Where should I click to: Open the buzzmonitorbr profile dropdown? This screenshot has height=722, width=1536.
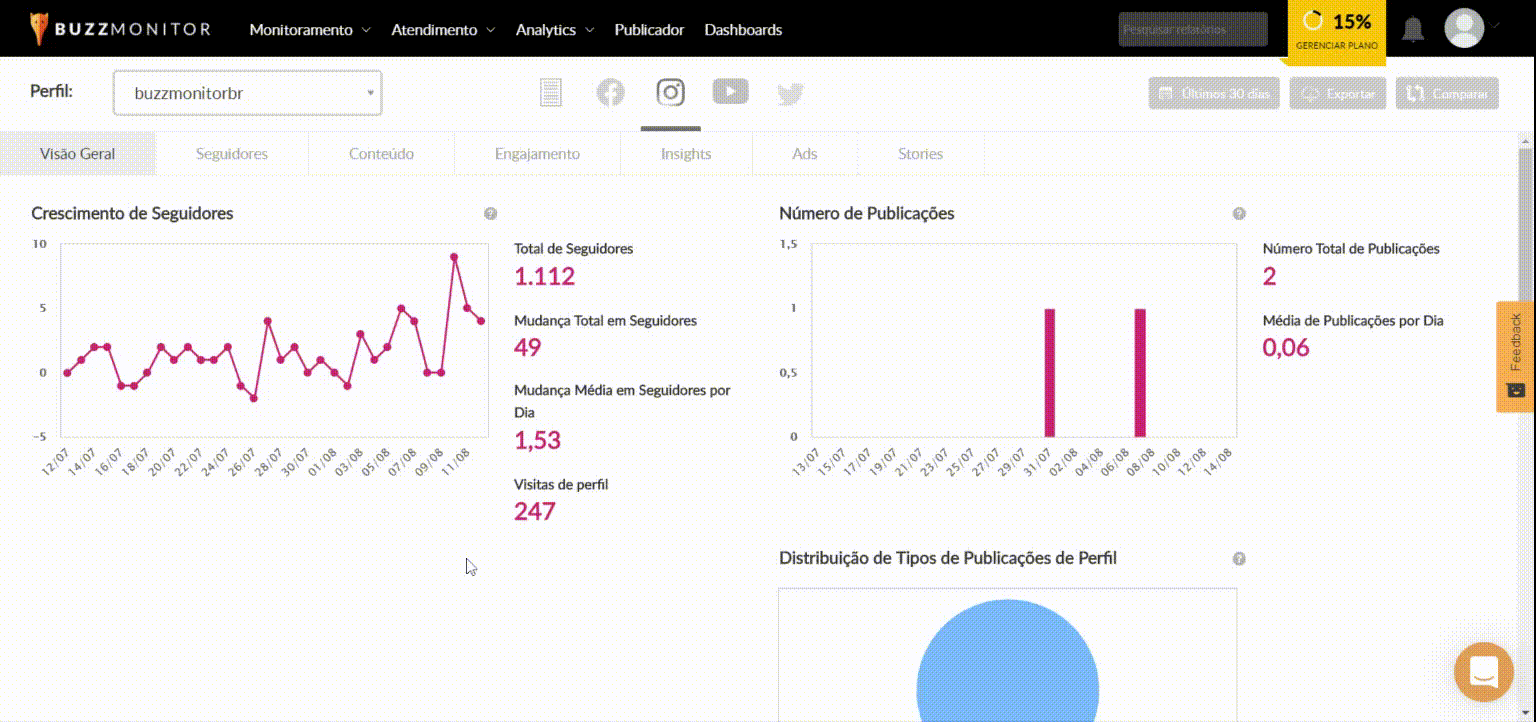(247, 93)
